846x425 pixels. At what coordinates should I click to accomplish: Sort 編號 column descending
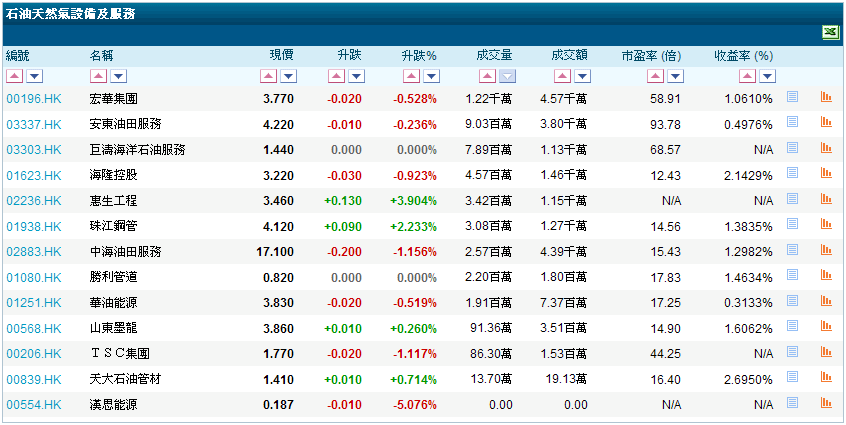(x=35, y=76)
